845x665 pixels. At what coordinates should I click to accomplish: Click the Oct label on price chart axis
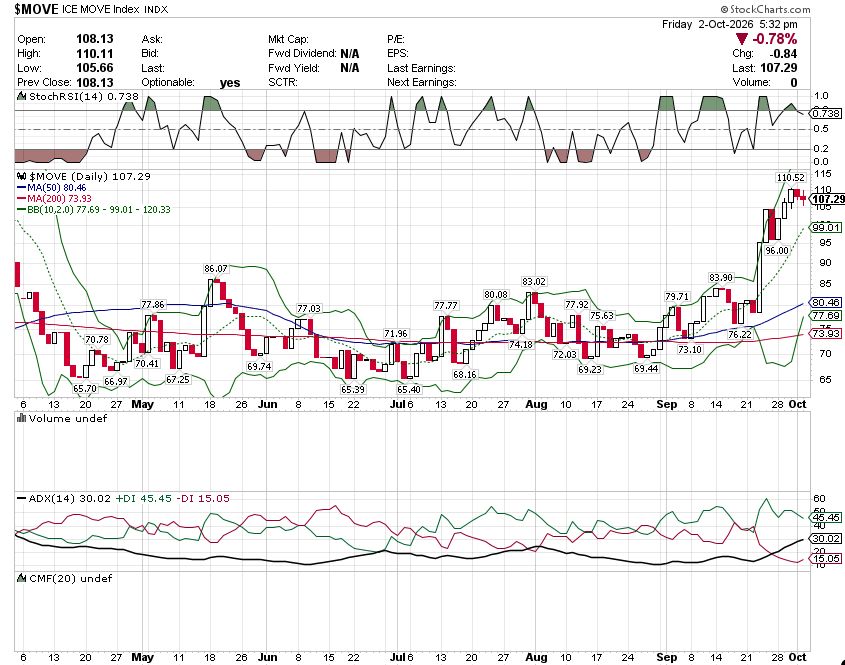(x=798, y=404)
